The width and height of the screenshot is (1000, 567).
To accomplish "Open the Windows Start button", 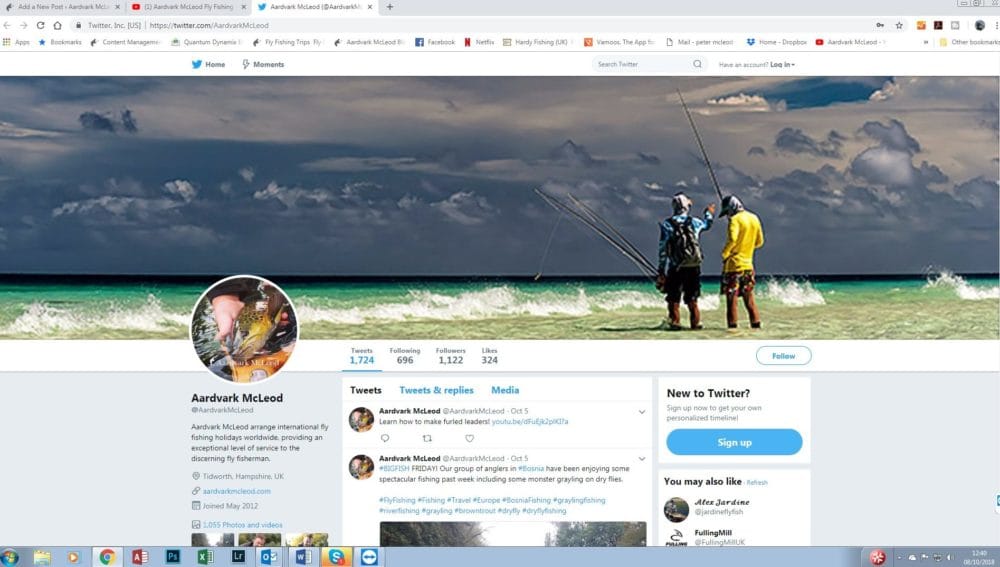I will [10, 557].
